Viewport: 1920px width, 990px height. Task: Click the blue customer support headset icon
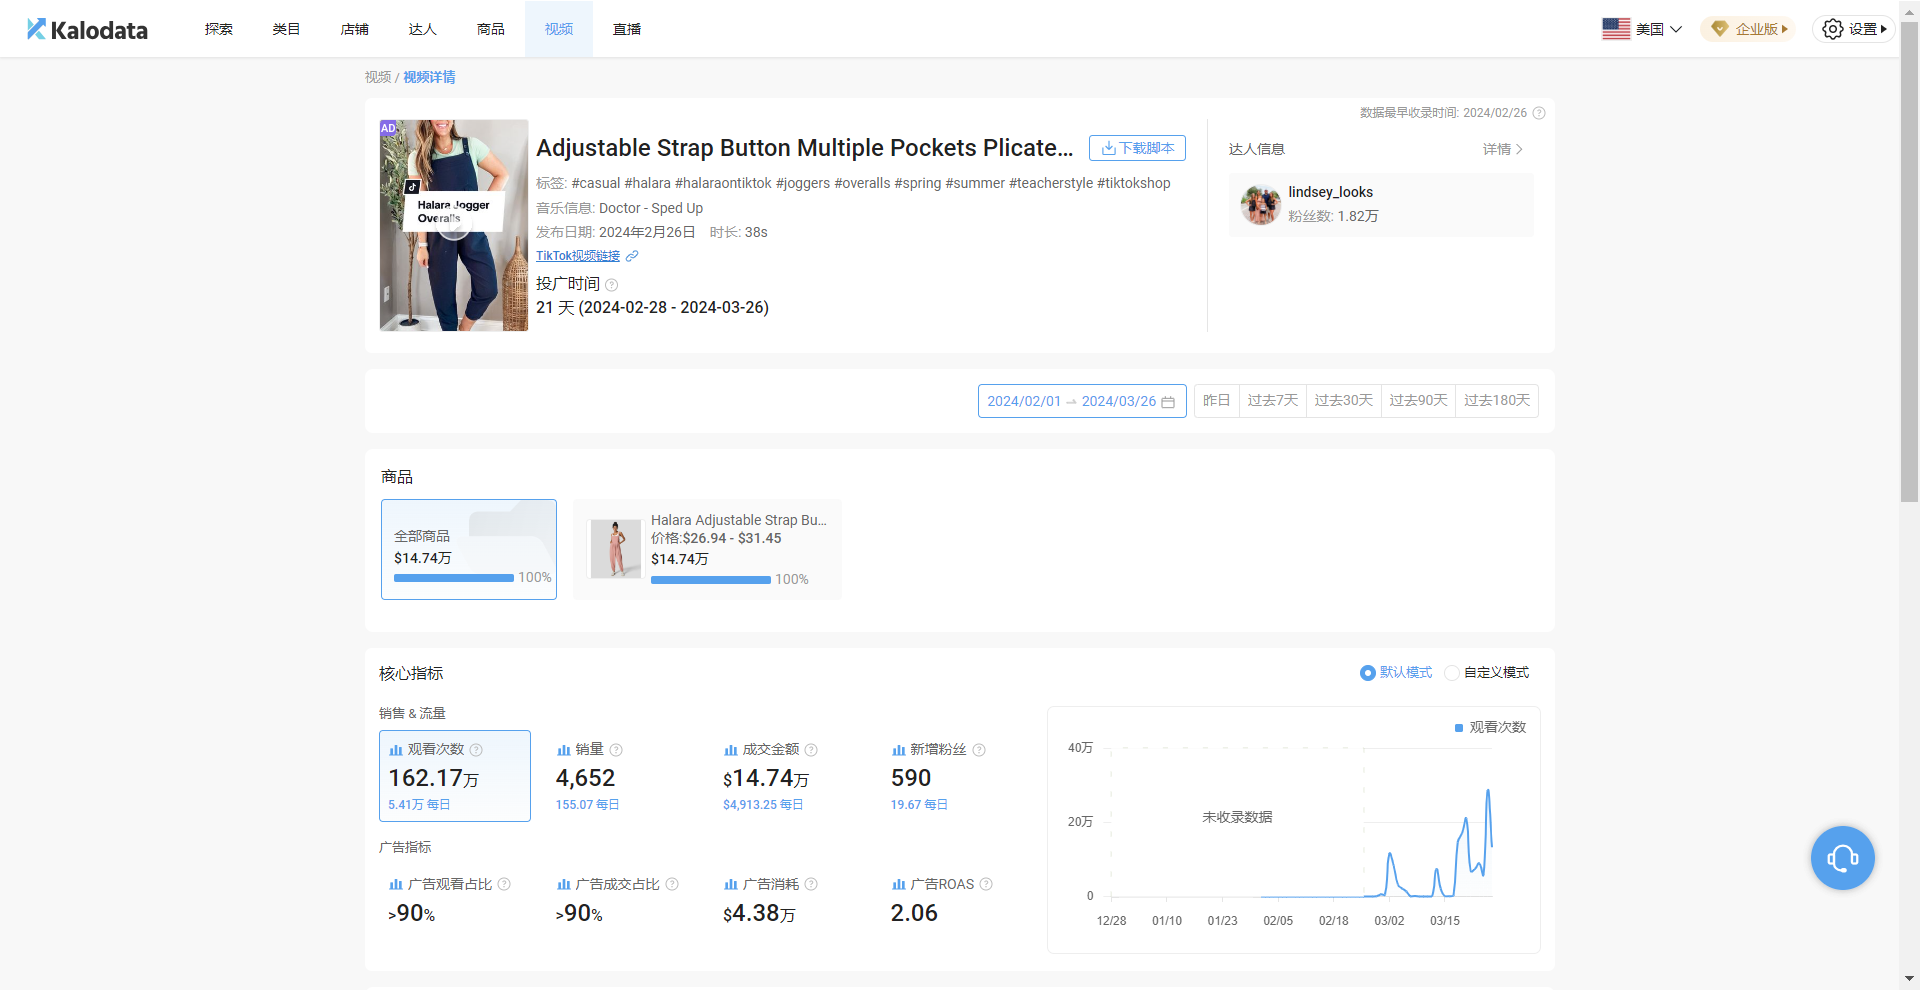pyautogui.click(x=1842, y=858)
